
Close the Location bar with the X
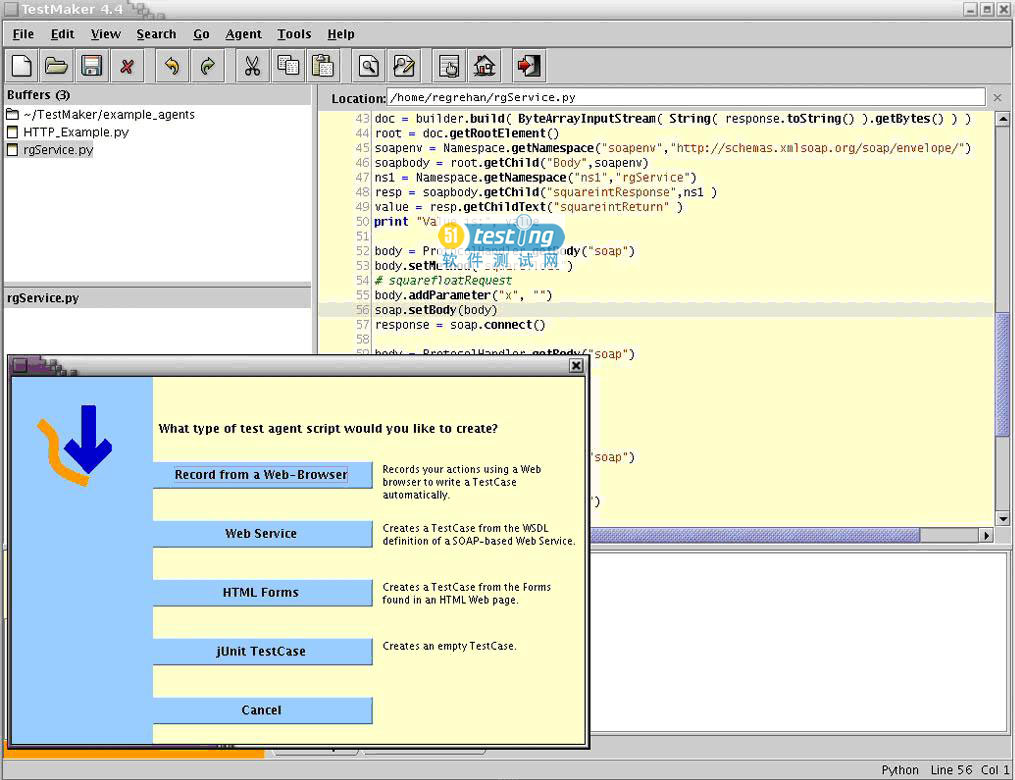coord(998,97)
